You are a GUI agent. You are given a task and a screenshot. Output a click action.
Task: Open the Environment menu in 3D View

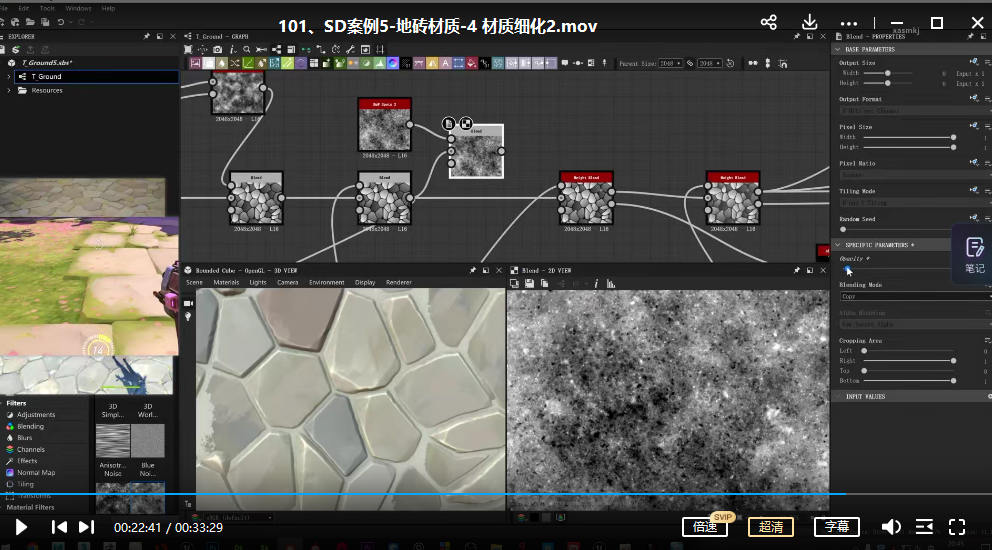coord(326,283)
